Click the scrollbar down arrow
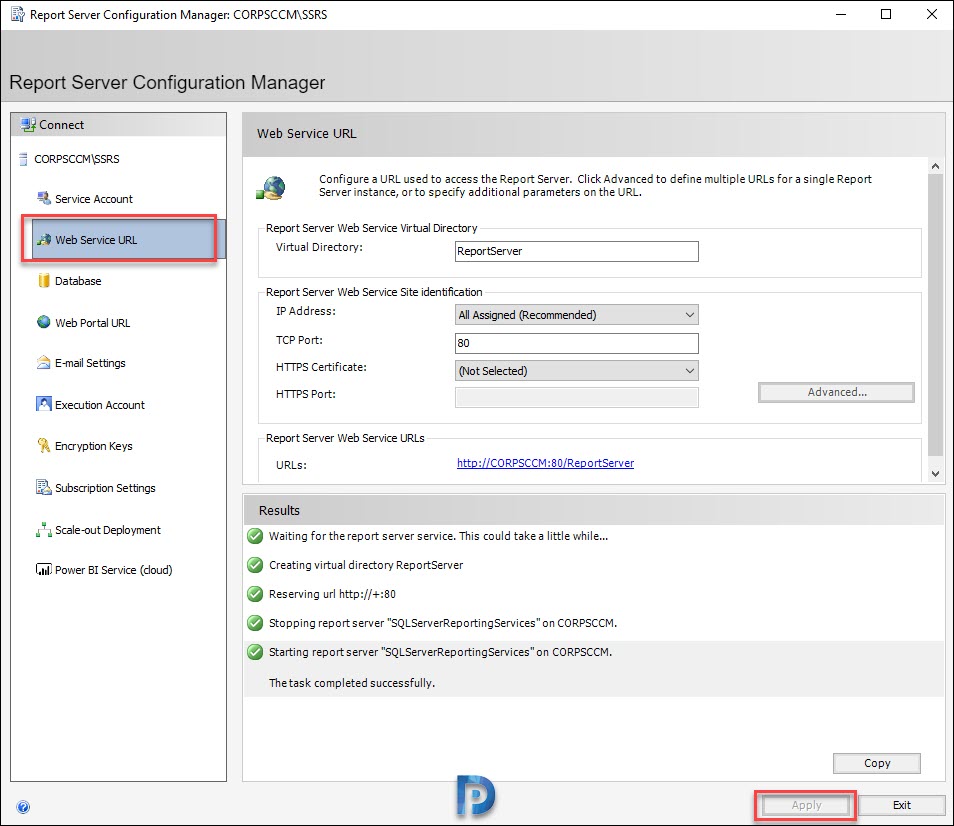 click(x=935, y=473)
